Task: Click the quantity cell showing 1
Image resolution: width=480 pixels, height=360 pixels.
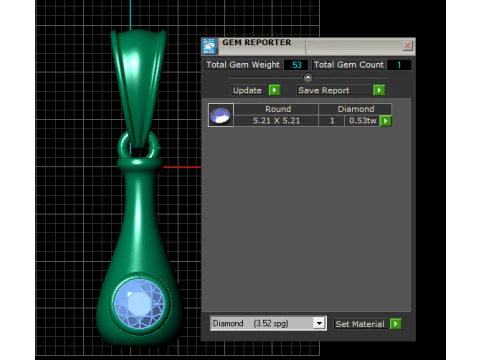Action: tap(332, 121)
